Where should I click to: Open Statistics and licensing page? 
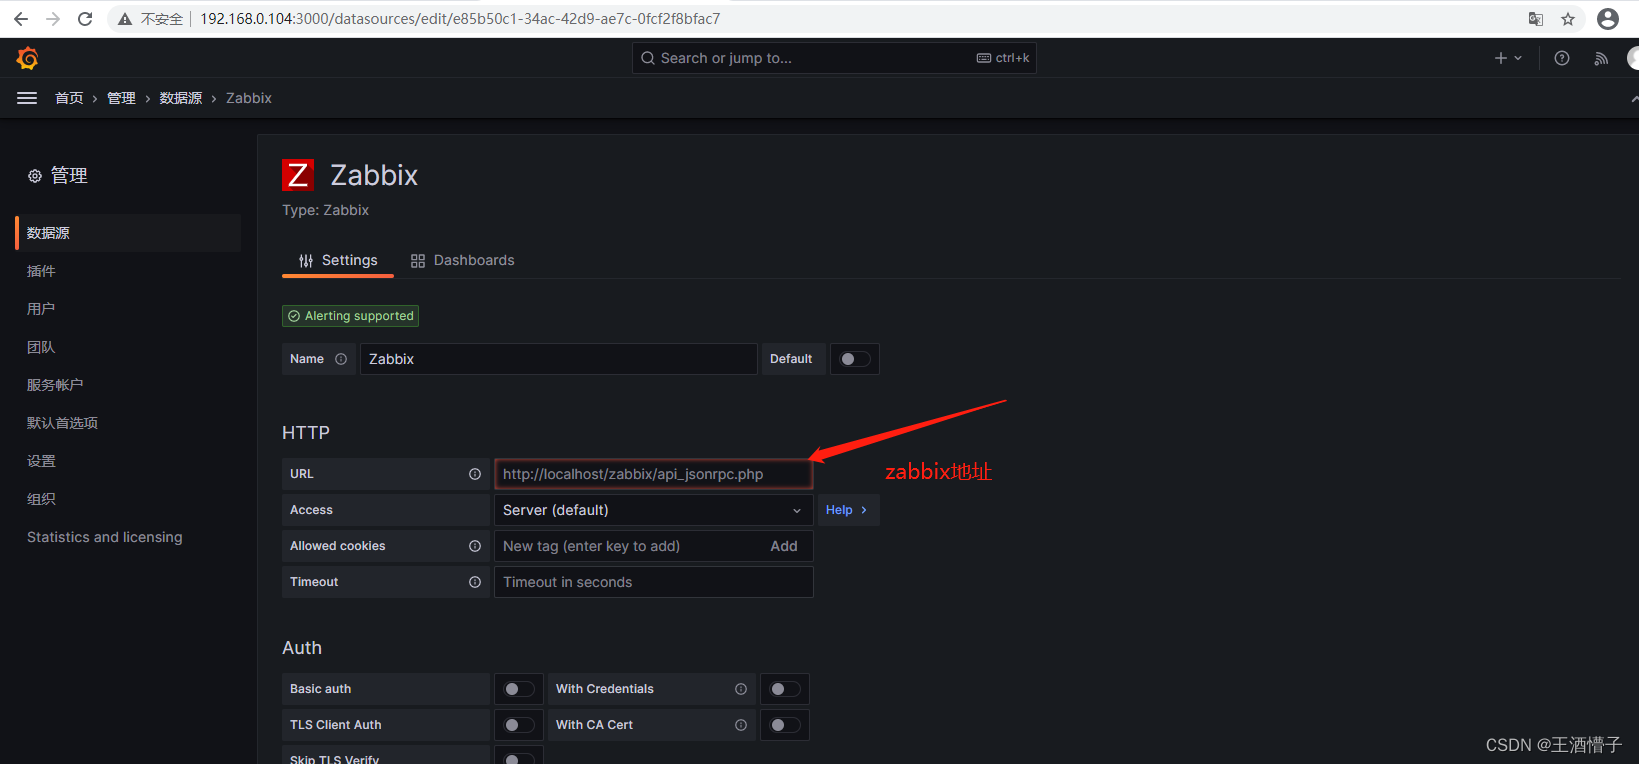pyautogui.click(x=105, y=537)
